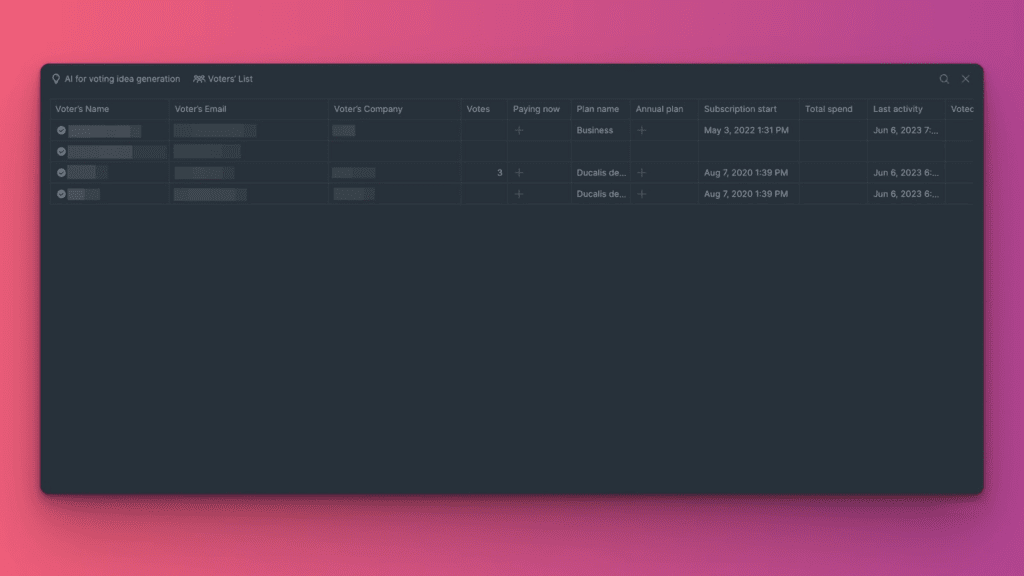Toggle the check icon in second voter row
Image resolution: width=1024 pixels, height=576 pixels.
click(x=61, y=152)
